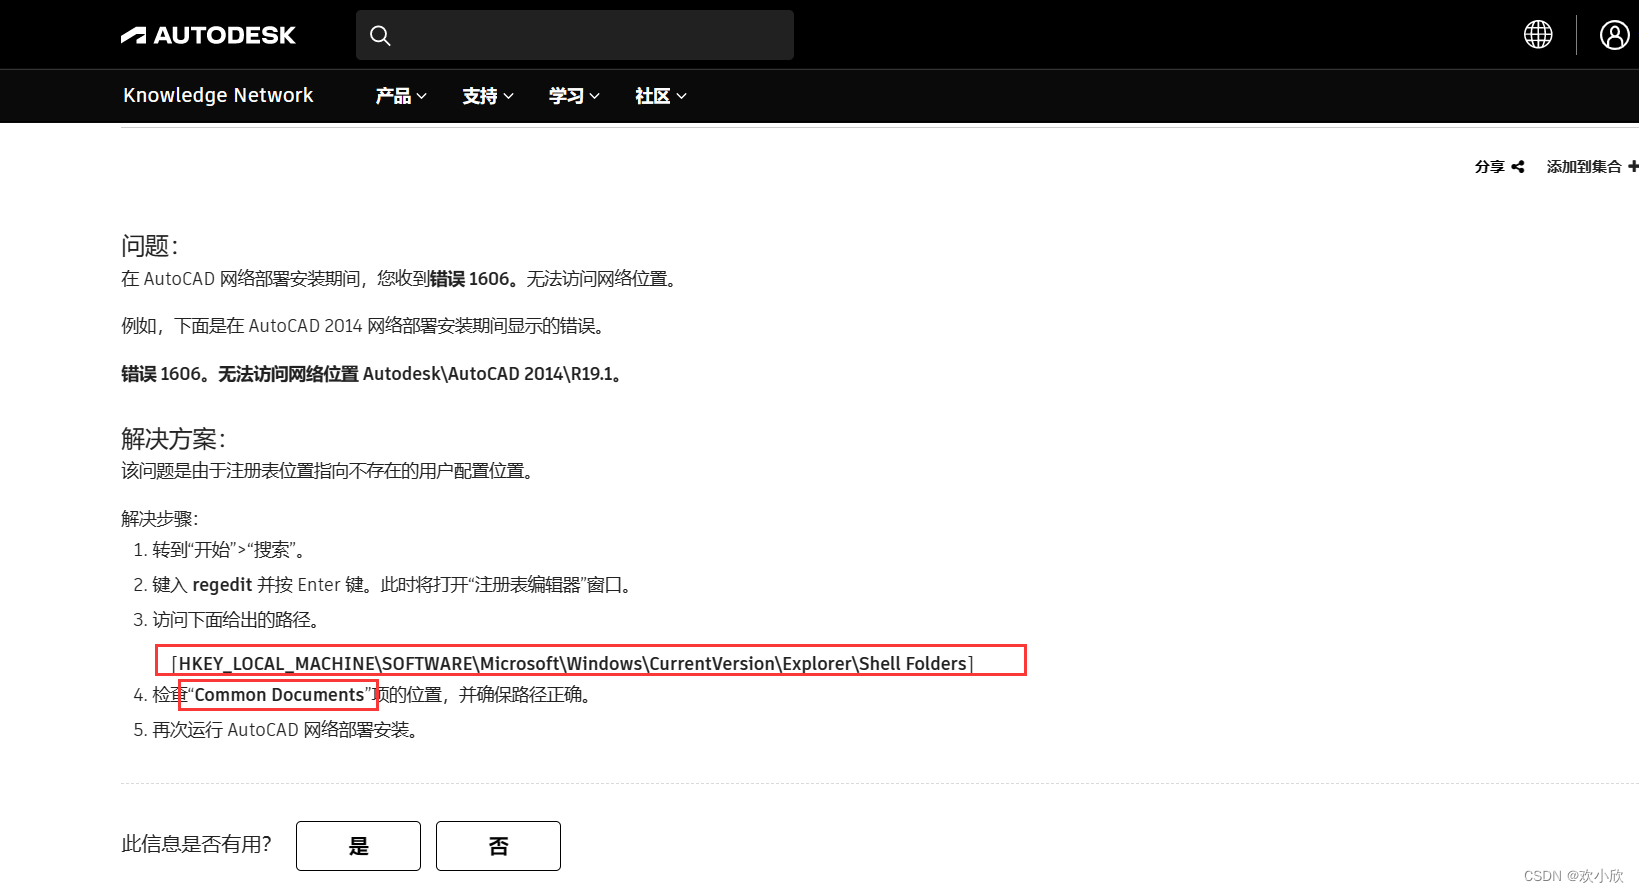Screen dimensions: 1639x893
Task: Open the user account profile icon
Action: click(1613, 35)
